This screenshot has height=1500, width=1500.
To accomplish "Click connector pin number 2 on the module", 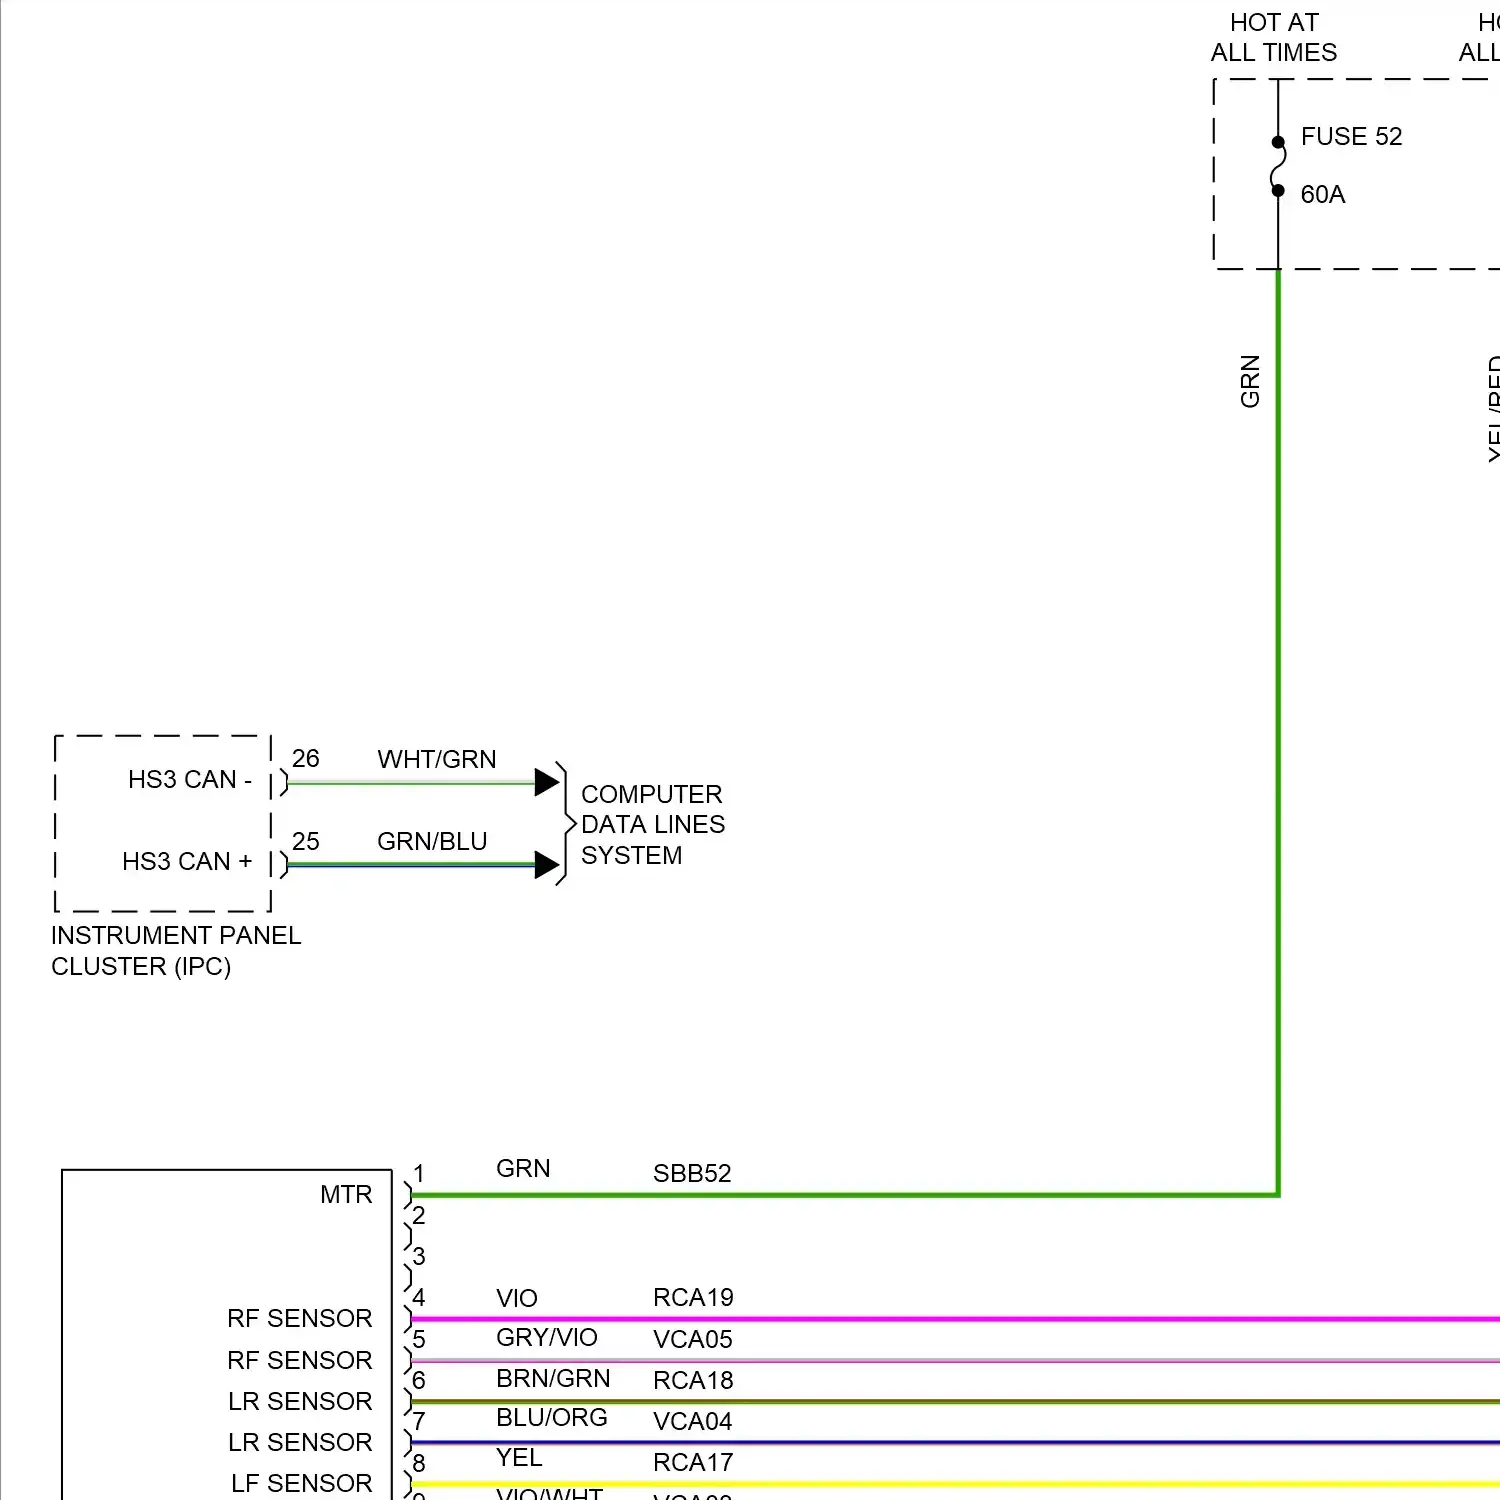I will (419, 1215).
